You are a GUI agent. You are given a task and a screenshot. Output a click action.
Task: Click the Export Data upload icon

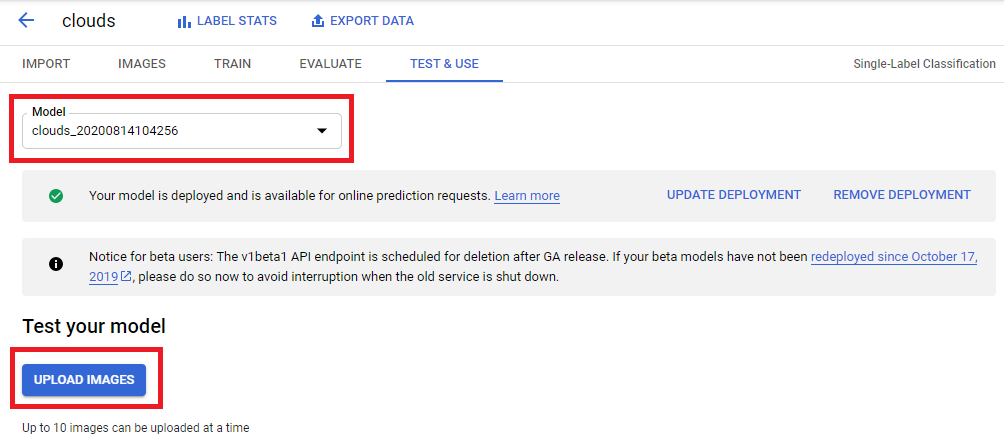318,21
